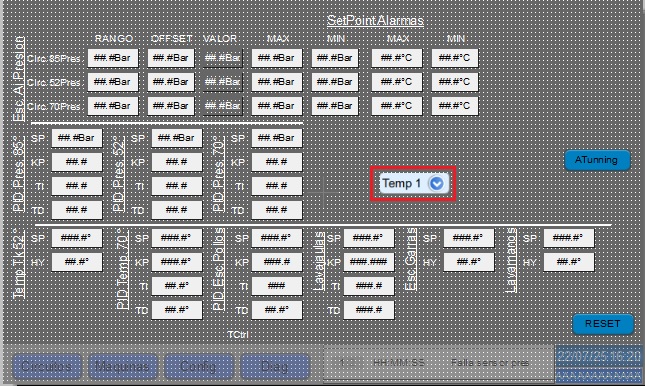645x386 pixels.
Task: Click the VALOR display for Circ.85Pres
Action: point(223,58)
